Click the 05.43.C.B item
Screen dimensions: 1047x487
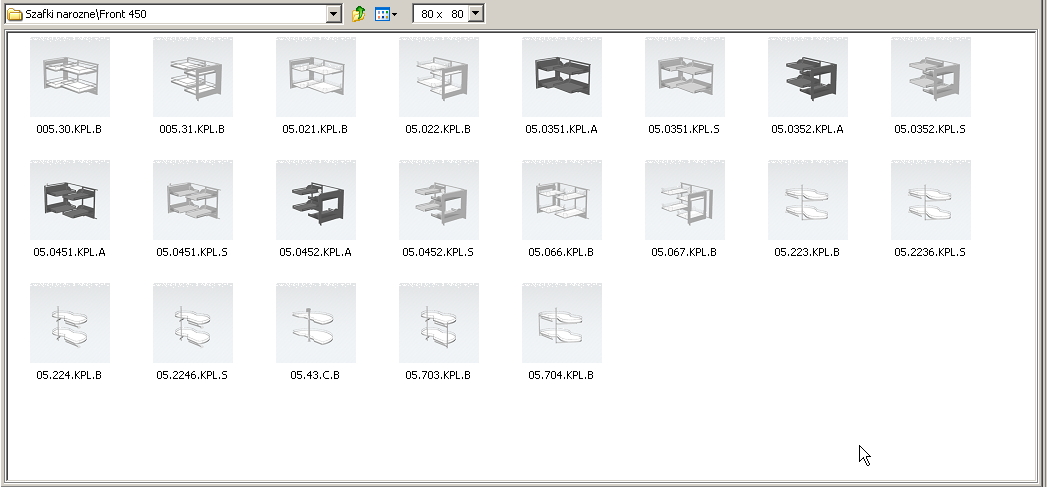pos(315,323)
